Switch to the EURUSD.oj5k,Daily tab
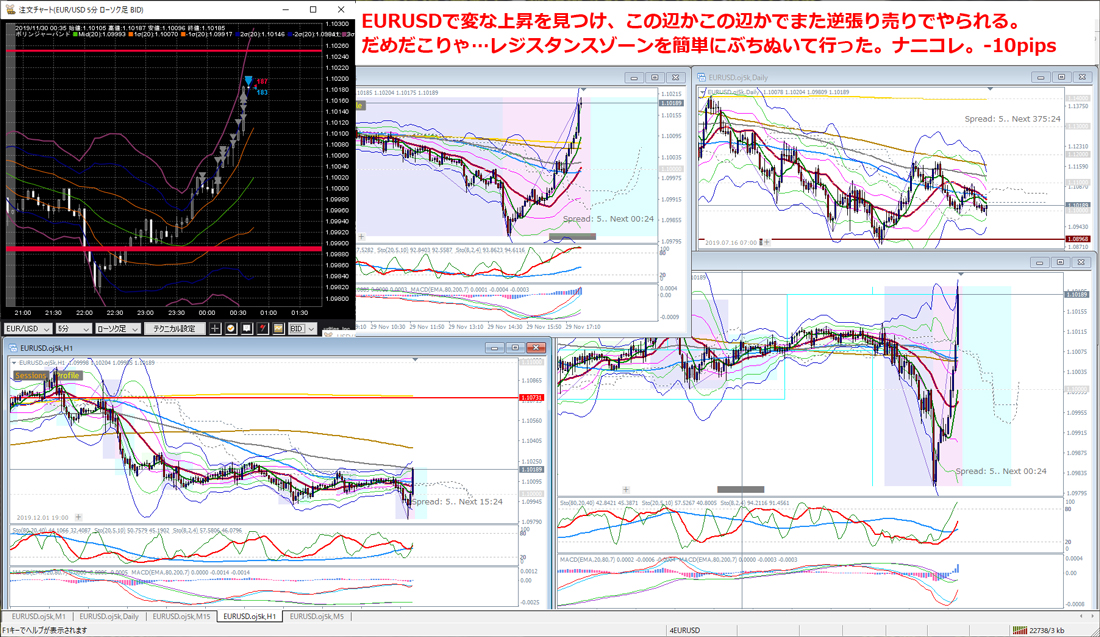Screen dimensions: 1100x637 (109, 617)
